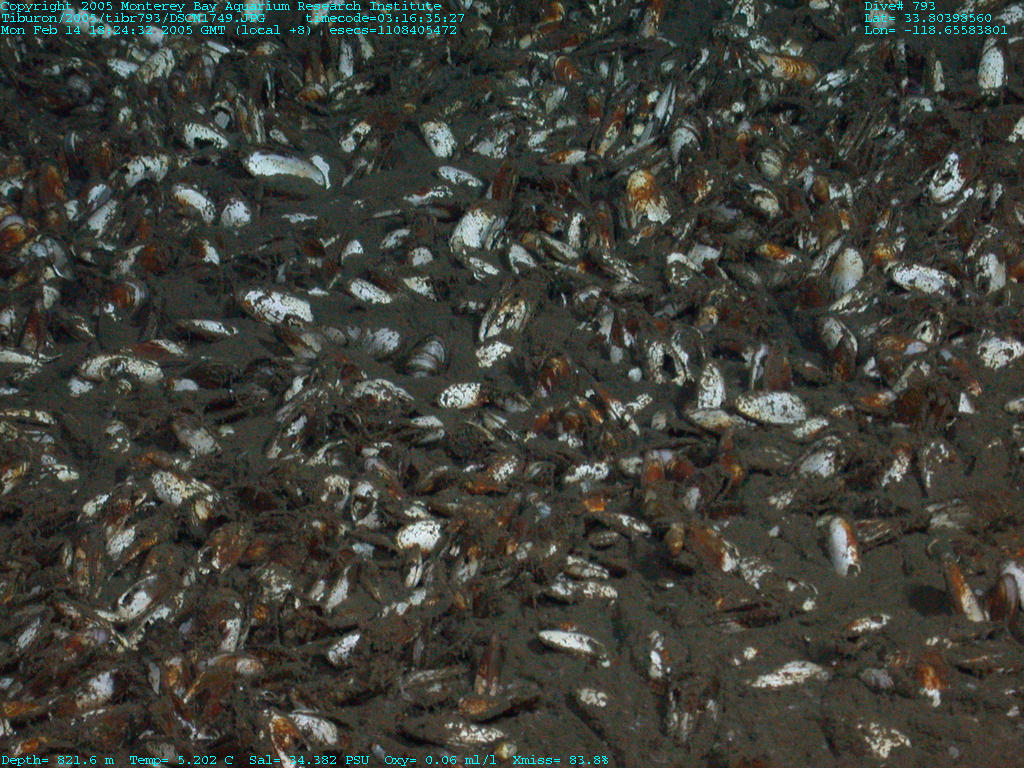Select the longitude 'Lon= -118.65583801'
The image size is (1024, 768).
click(x=936, y=30)
